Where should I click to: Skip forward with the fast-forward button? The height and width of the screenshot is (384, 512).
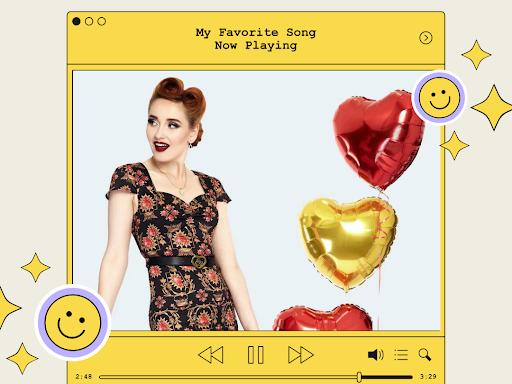(x=301, y=355)
